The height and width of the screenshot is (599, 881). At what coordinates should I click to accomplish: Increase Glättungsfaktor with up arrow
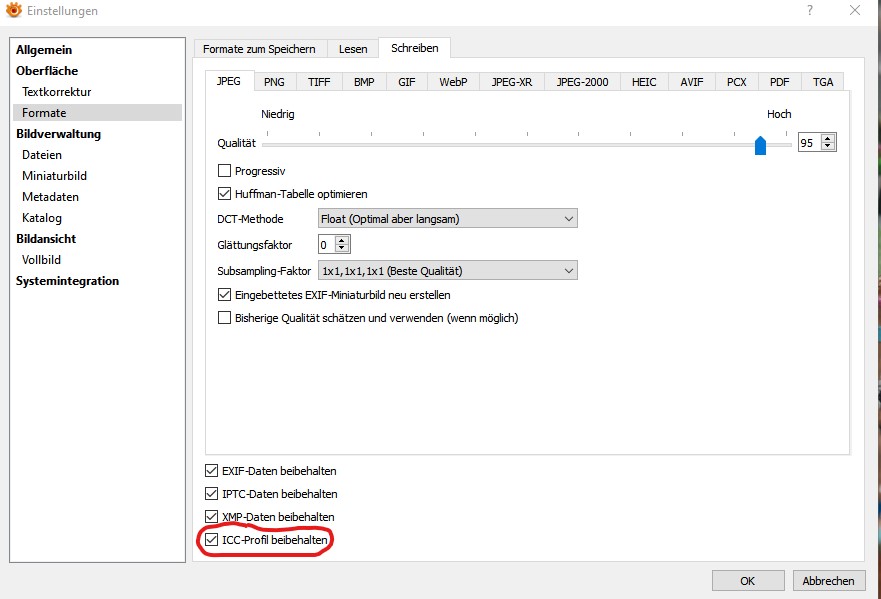(x=343, y=240)
